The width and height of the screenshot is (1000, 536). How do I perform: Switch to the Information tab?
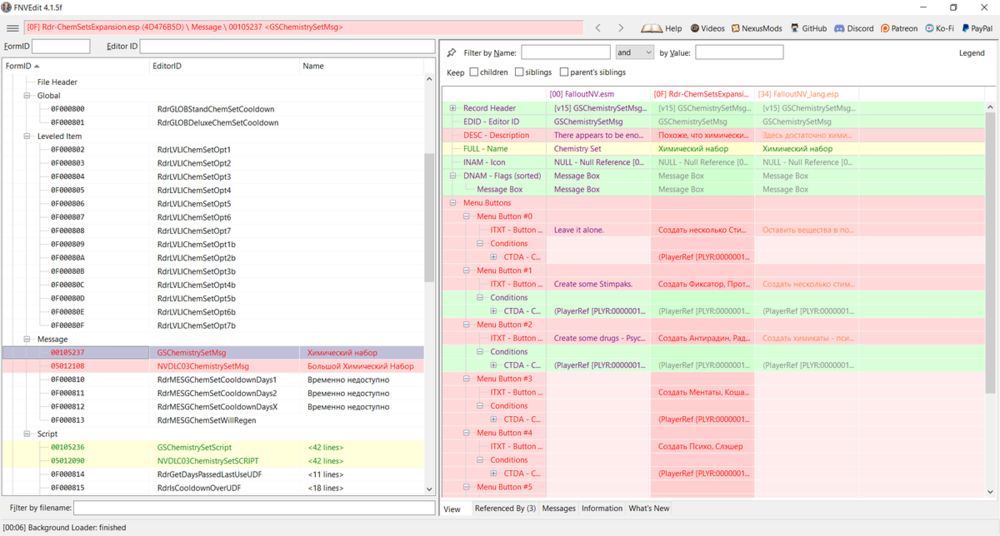(601, 509)
